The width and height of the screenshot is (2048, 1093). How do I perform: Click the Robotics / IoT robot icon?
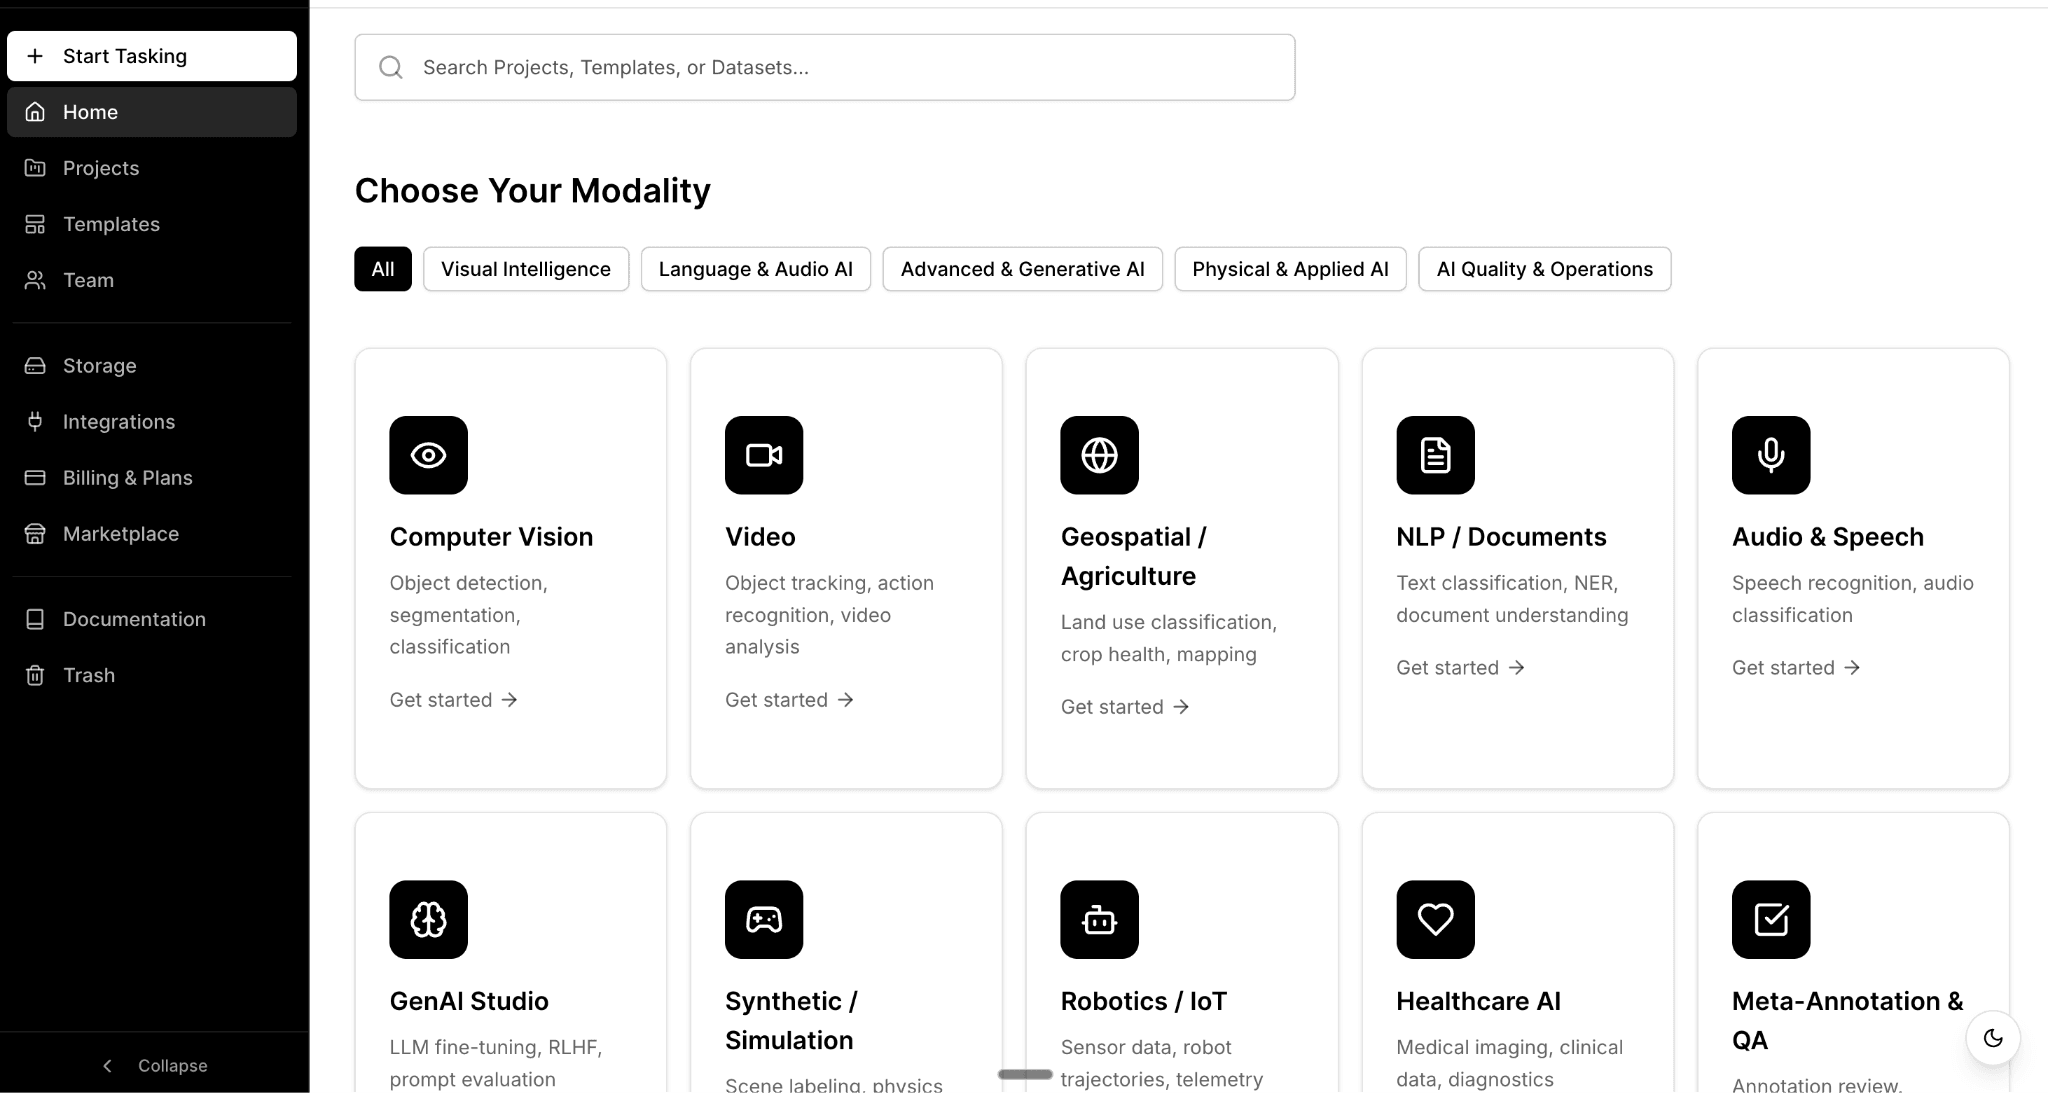tap(1099, 919)
